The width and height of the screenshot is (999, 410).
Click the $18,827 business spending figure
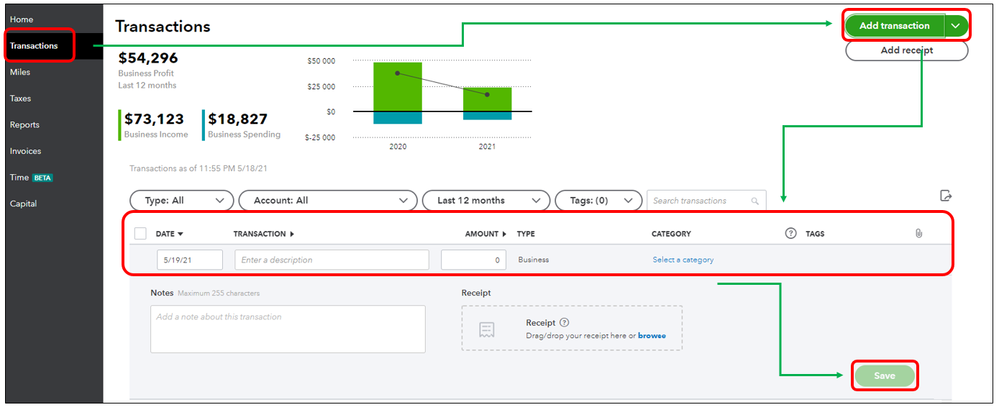pos(238,119)
